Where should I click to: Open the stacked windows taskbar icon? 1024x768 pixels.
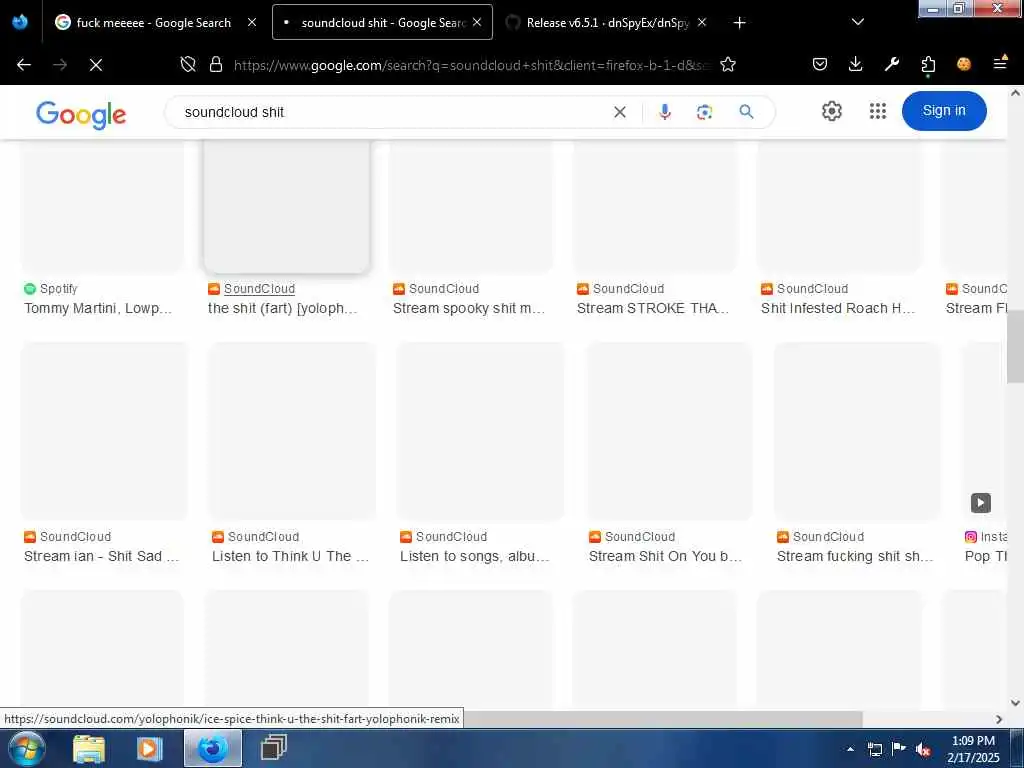(x=274, y=748)
